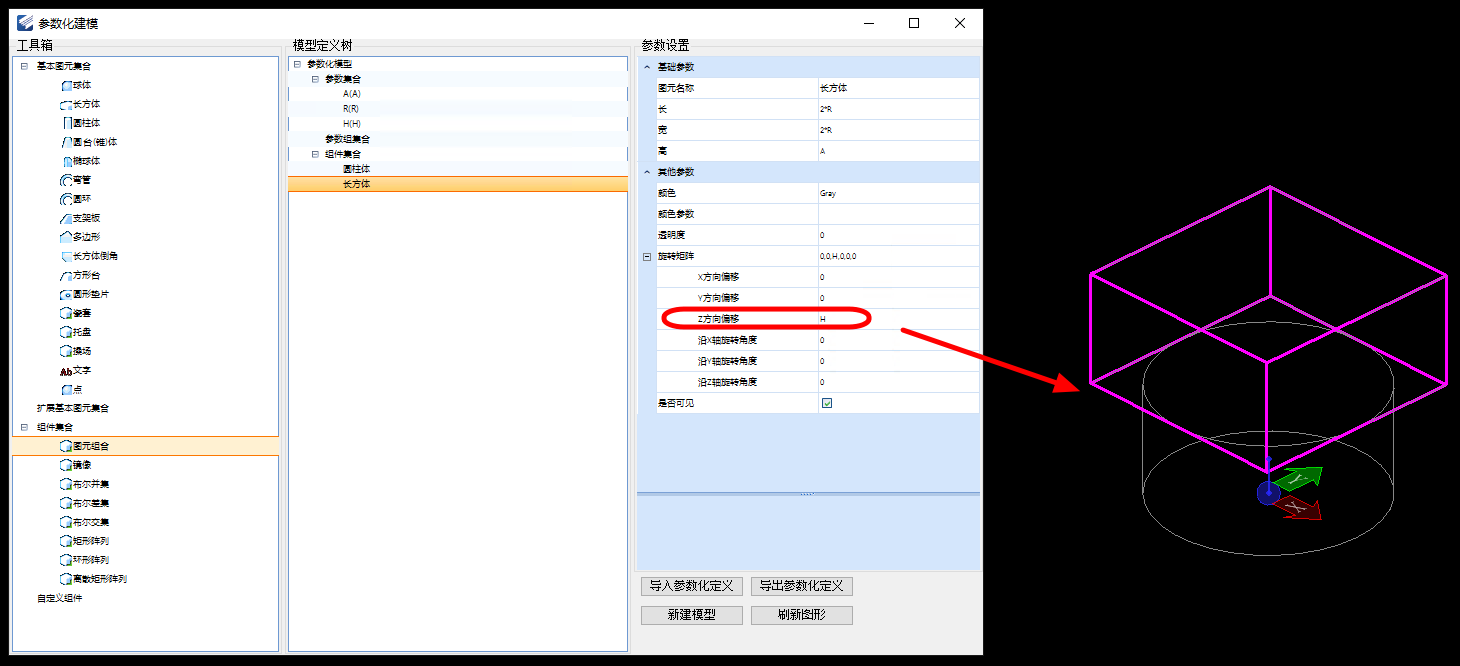
Task: Pick the 点 point icon
Action: pos(66,389)
